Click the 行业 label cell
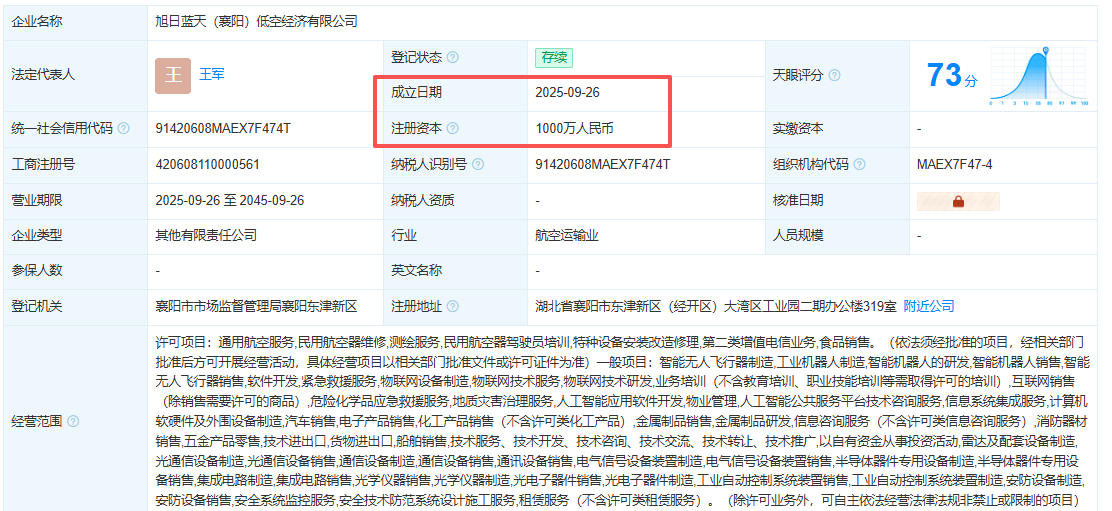The image size is (1112, 511). [455, 235]
